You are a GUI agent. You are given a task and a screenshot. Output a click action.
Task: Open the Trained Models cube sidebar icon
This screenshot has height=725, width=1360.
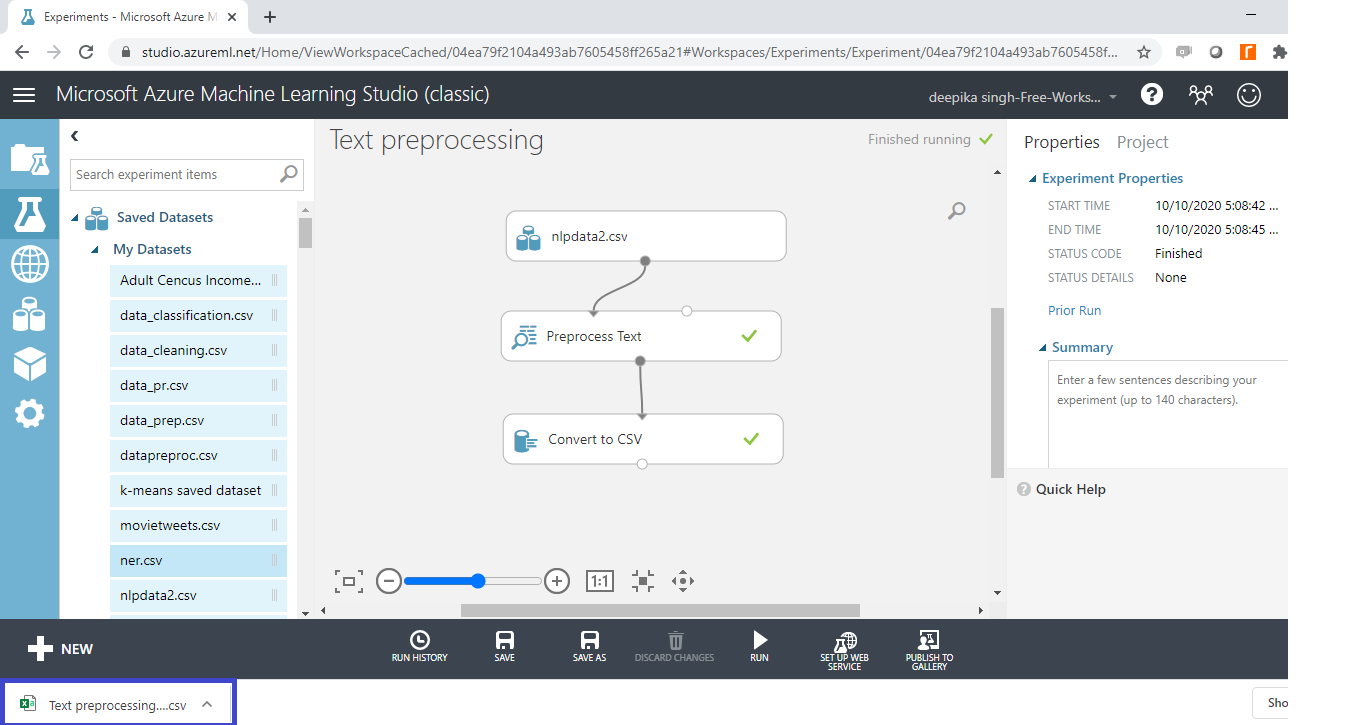click(x=29, y=364)
